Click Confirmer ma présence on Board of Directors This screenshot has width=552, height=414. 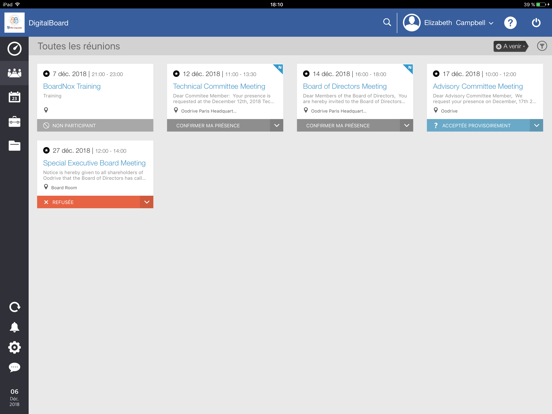349,125
